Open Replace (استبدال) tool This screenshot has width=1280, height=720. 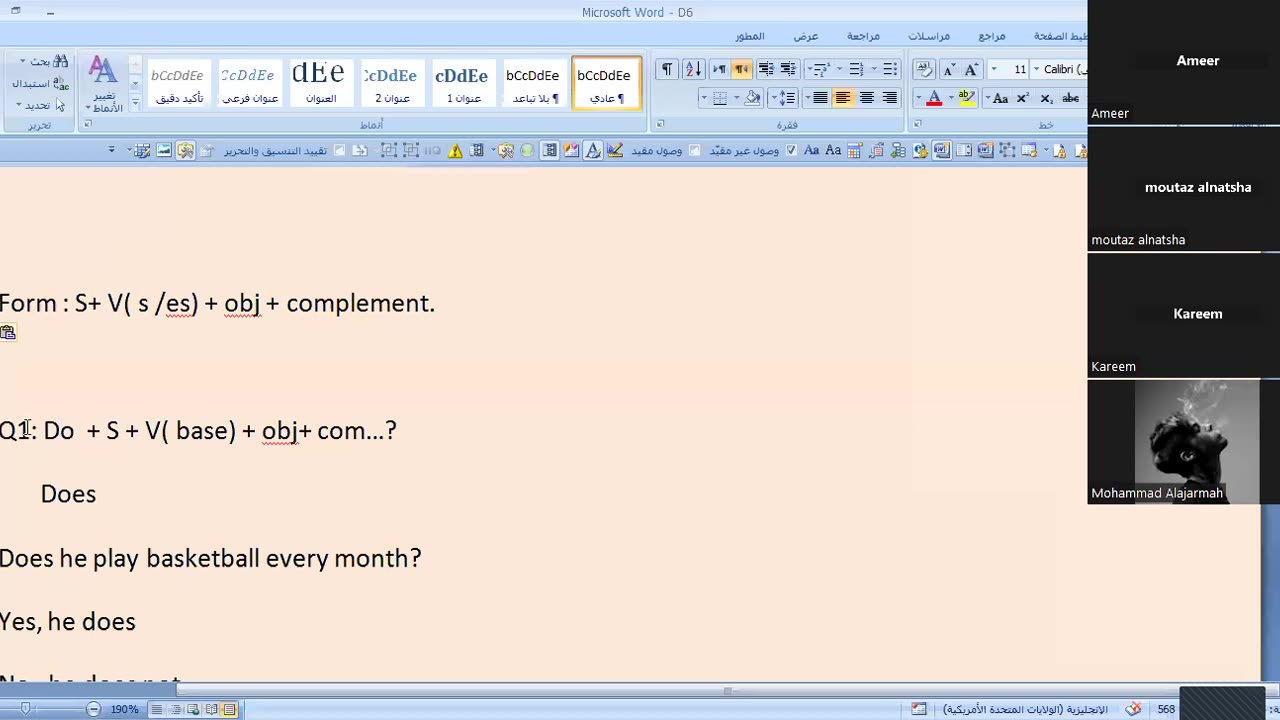(x=39, y=83)
